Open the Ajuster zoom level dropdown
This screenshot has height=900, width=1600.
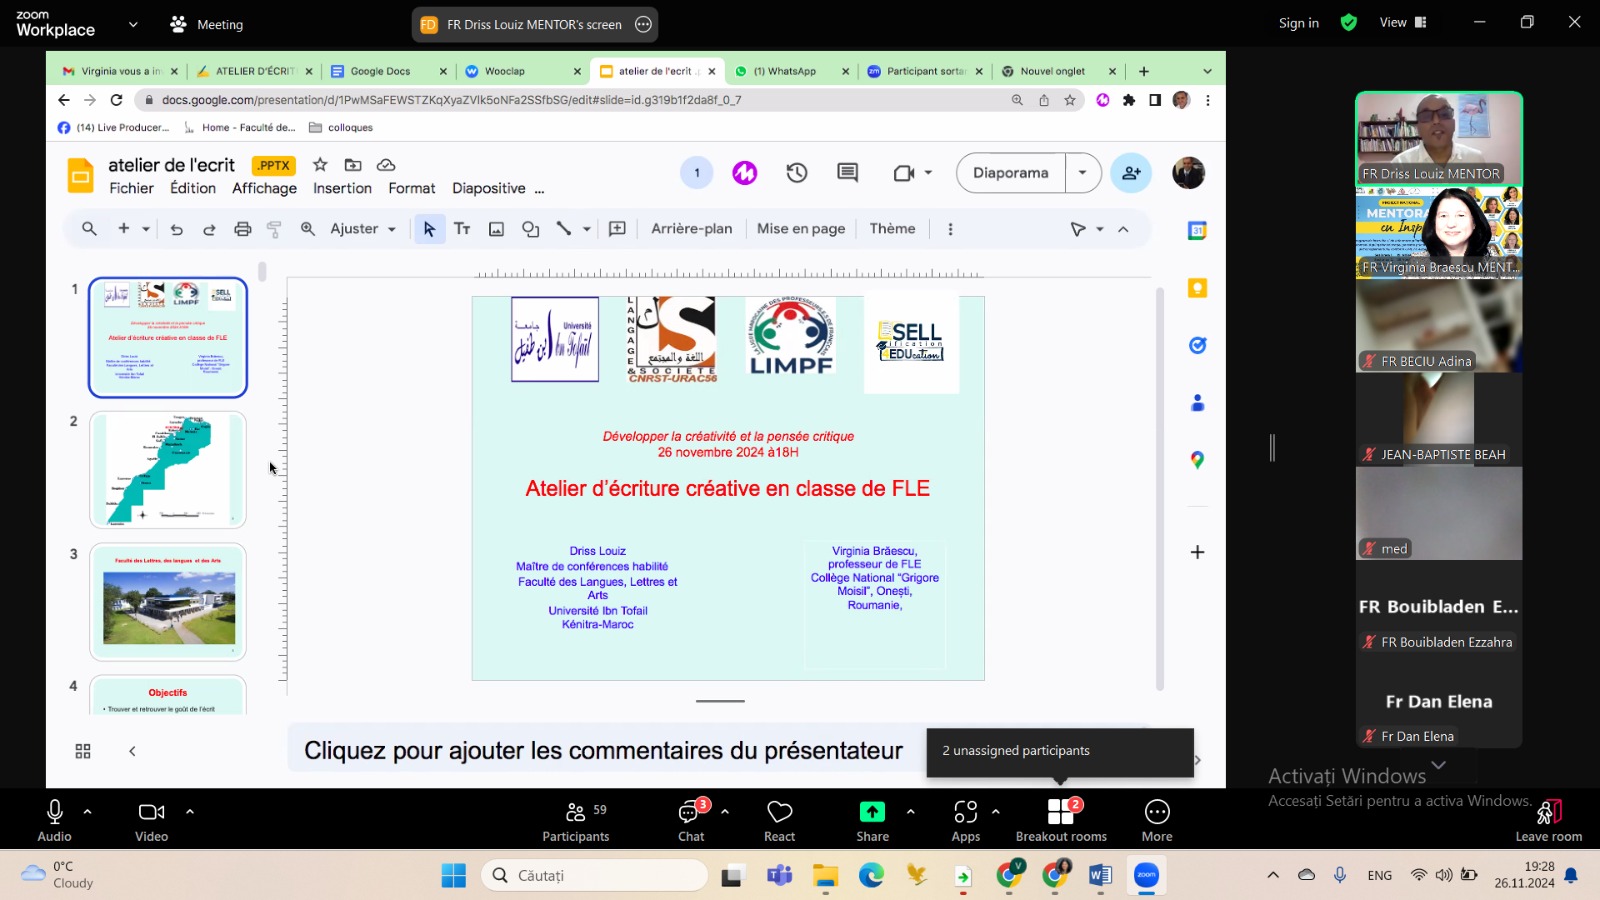click(x=363, y=229)
